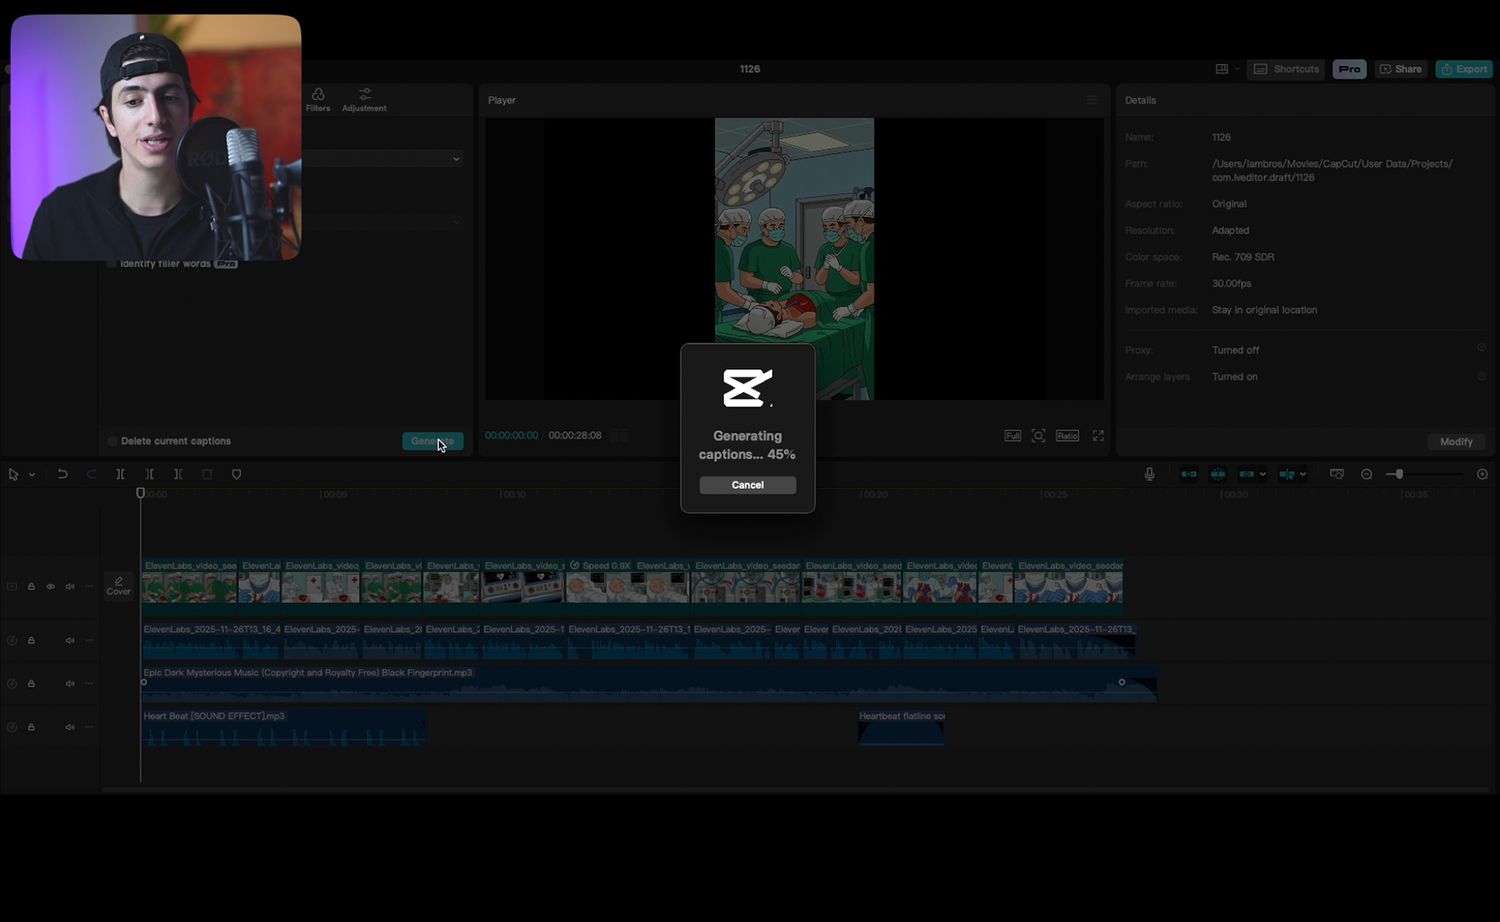Switch player to Full quality icon

coord(1013,436)
